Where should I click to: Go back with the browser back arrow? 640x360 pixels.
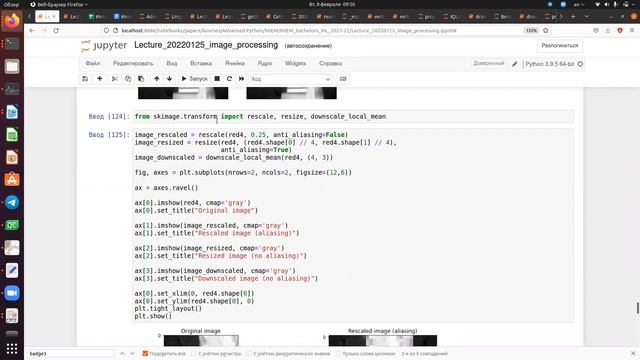(x=32, y=31)
